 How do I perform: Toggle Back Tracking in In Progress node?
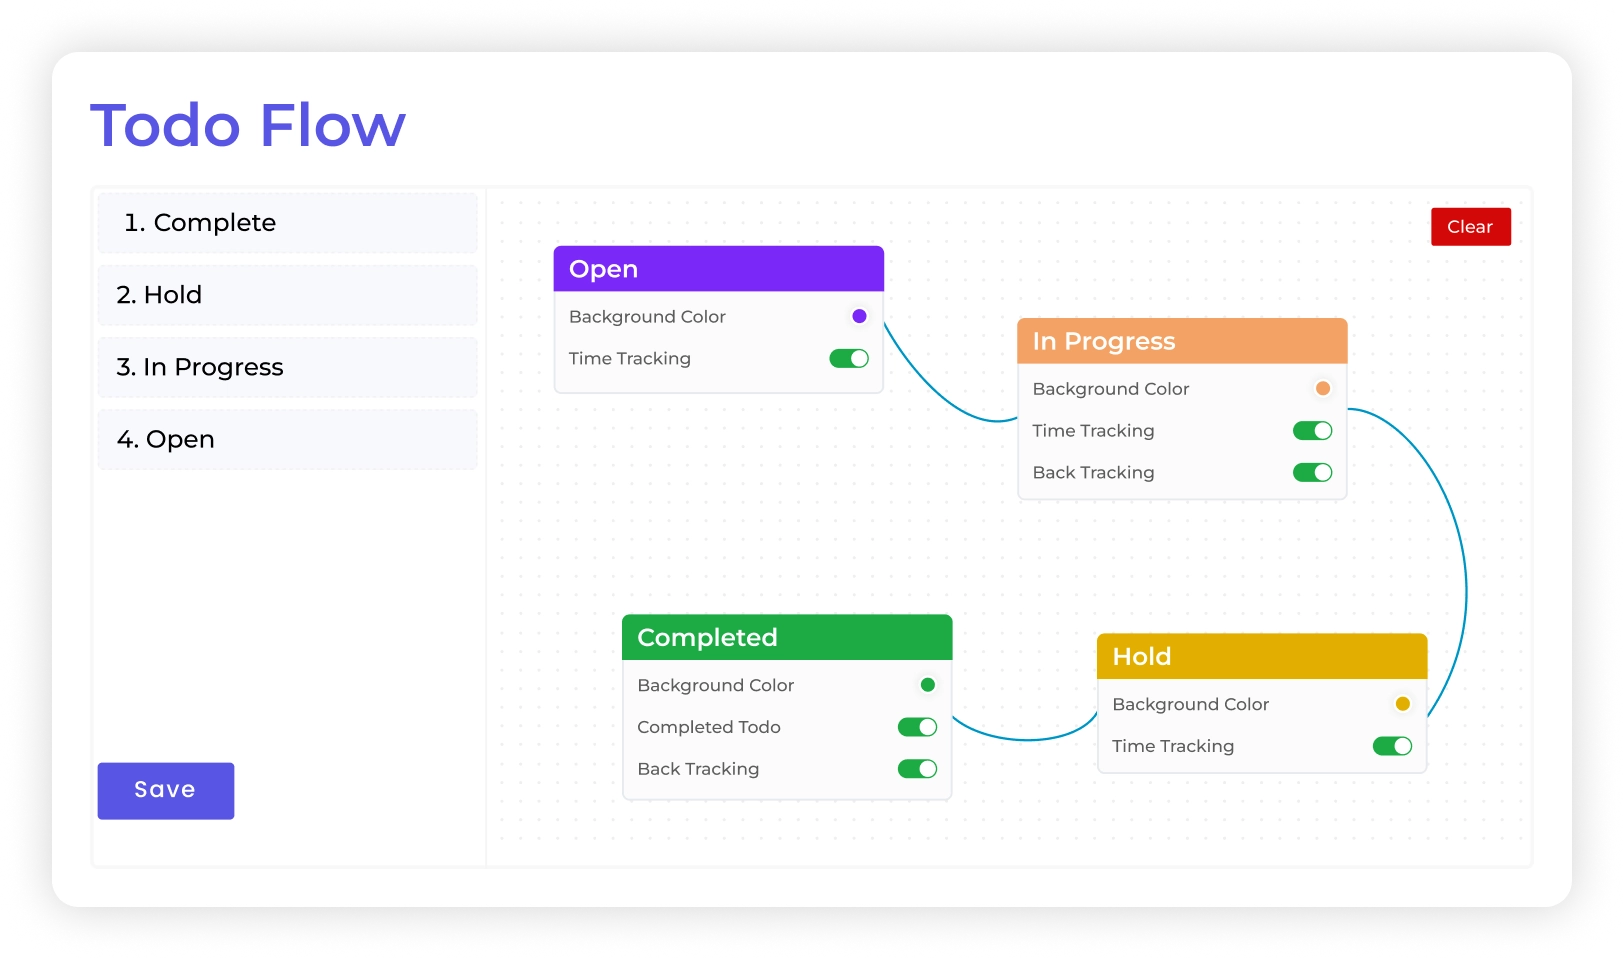coord(1312,473)
